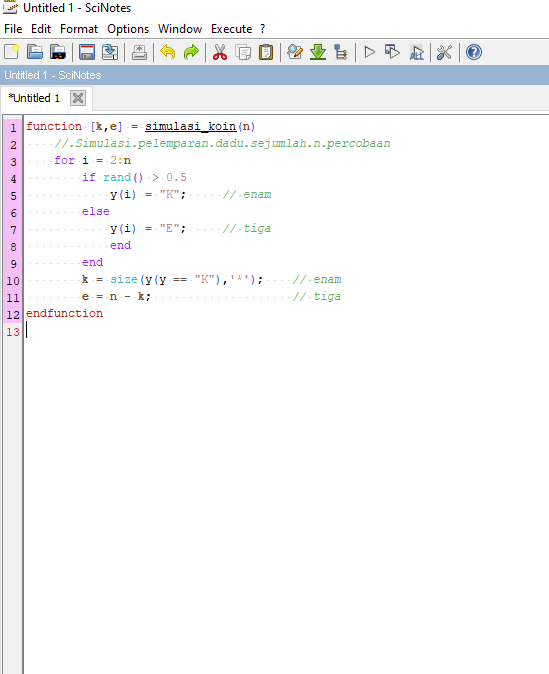Viewport: 549px width, 674px height.
Task: Open help with blue question icon
Action: (473, 52)
